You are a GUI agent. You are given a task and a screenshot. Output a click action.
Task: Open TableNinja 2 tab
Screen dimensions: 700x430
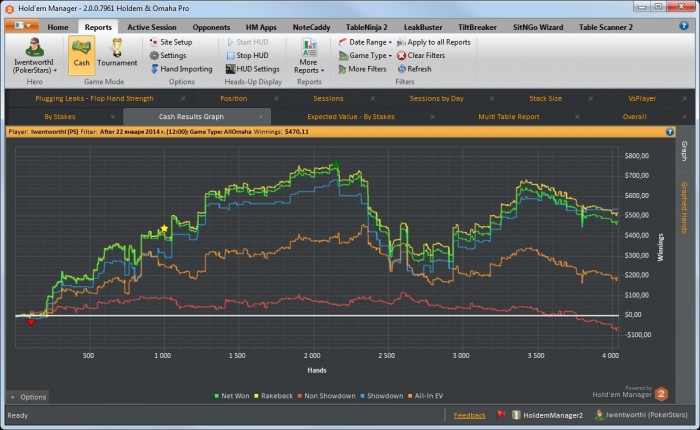[x=367, y=27]
